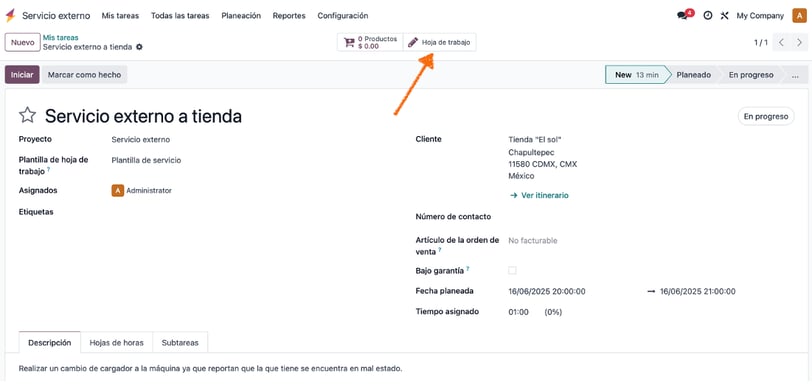Open the Productos shopping cart button

[x=370, y=42]
